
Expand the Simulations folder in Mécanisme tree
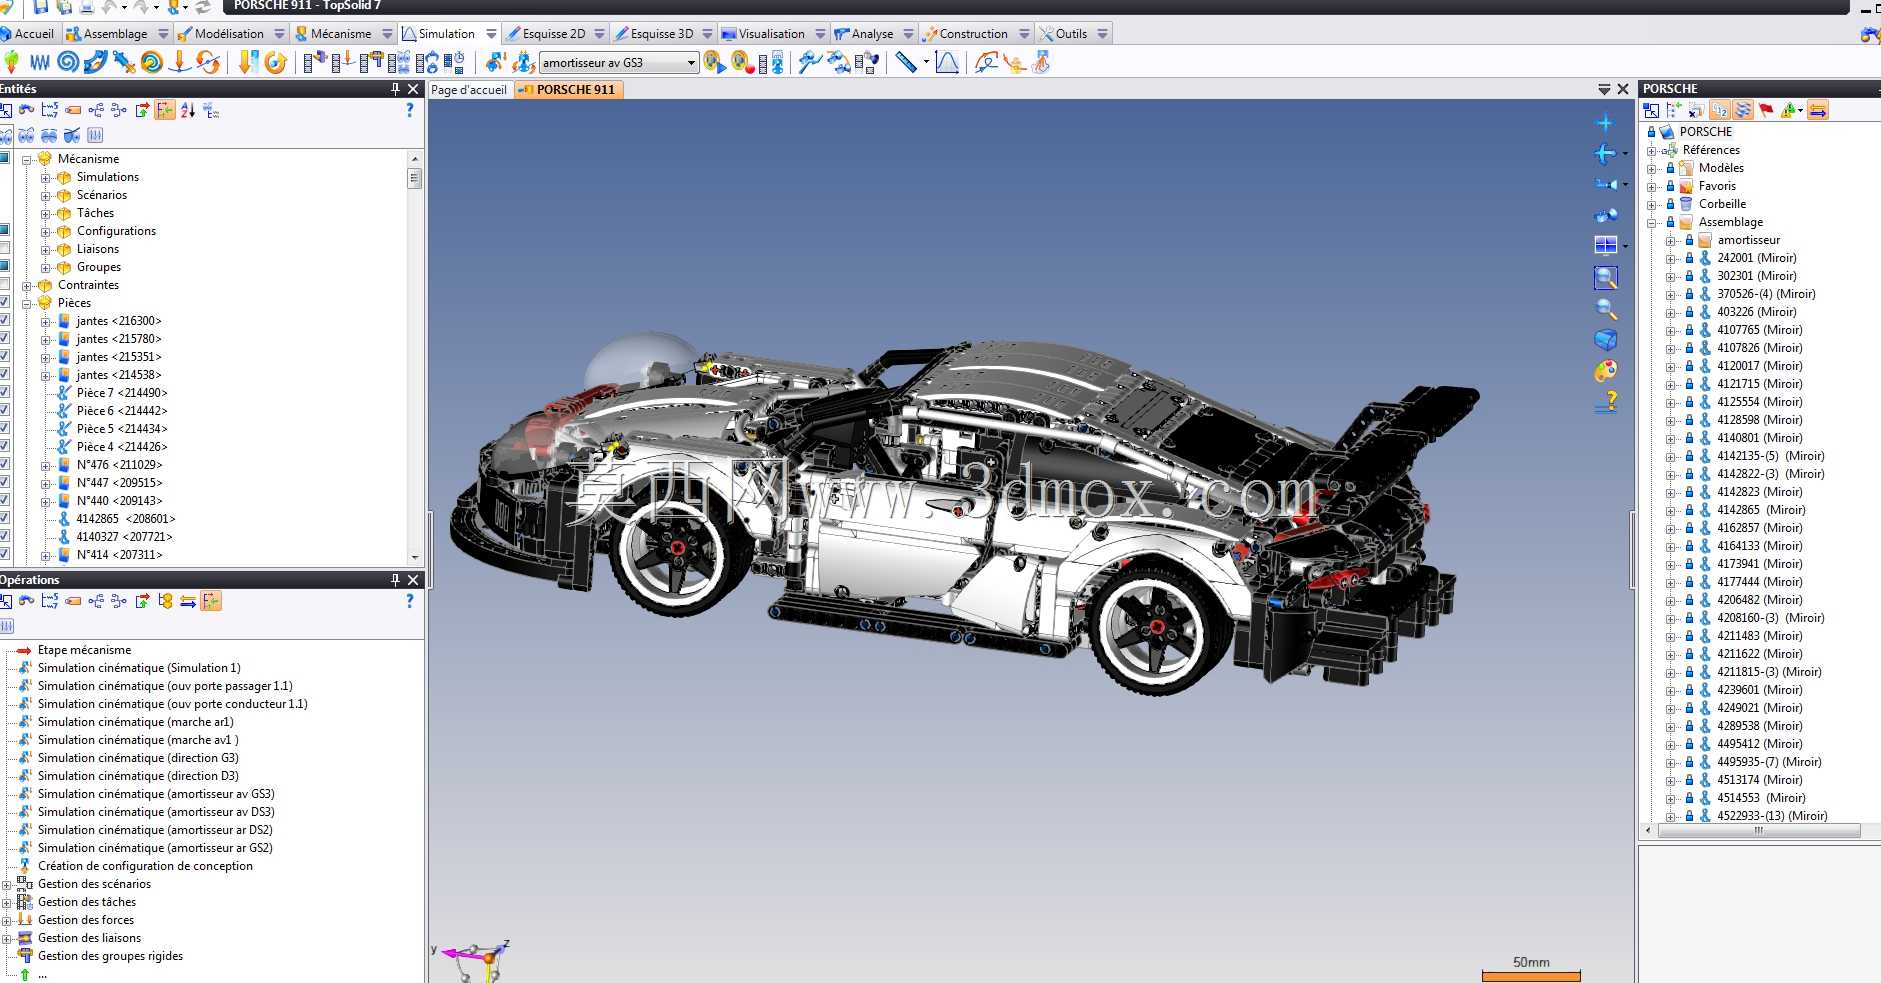(x=45, y=178)
